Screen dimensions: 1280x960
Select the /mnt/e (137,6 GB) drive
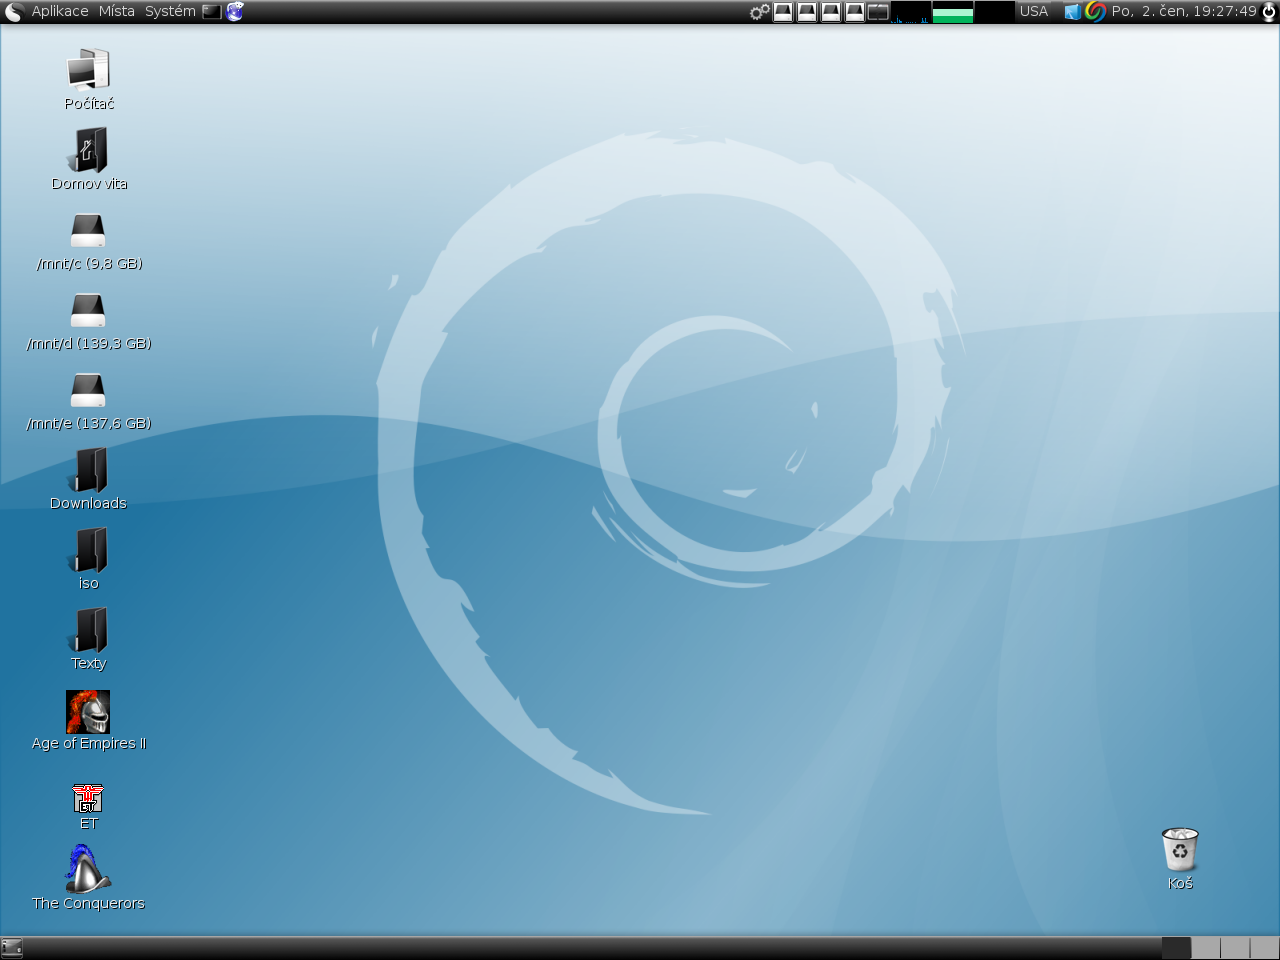click(89, 390)
